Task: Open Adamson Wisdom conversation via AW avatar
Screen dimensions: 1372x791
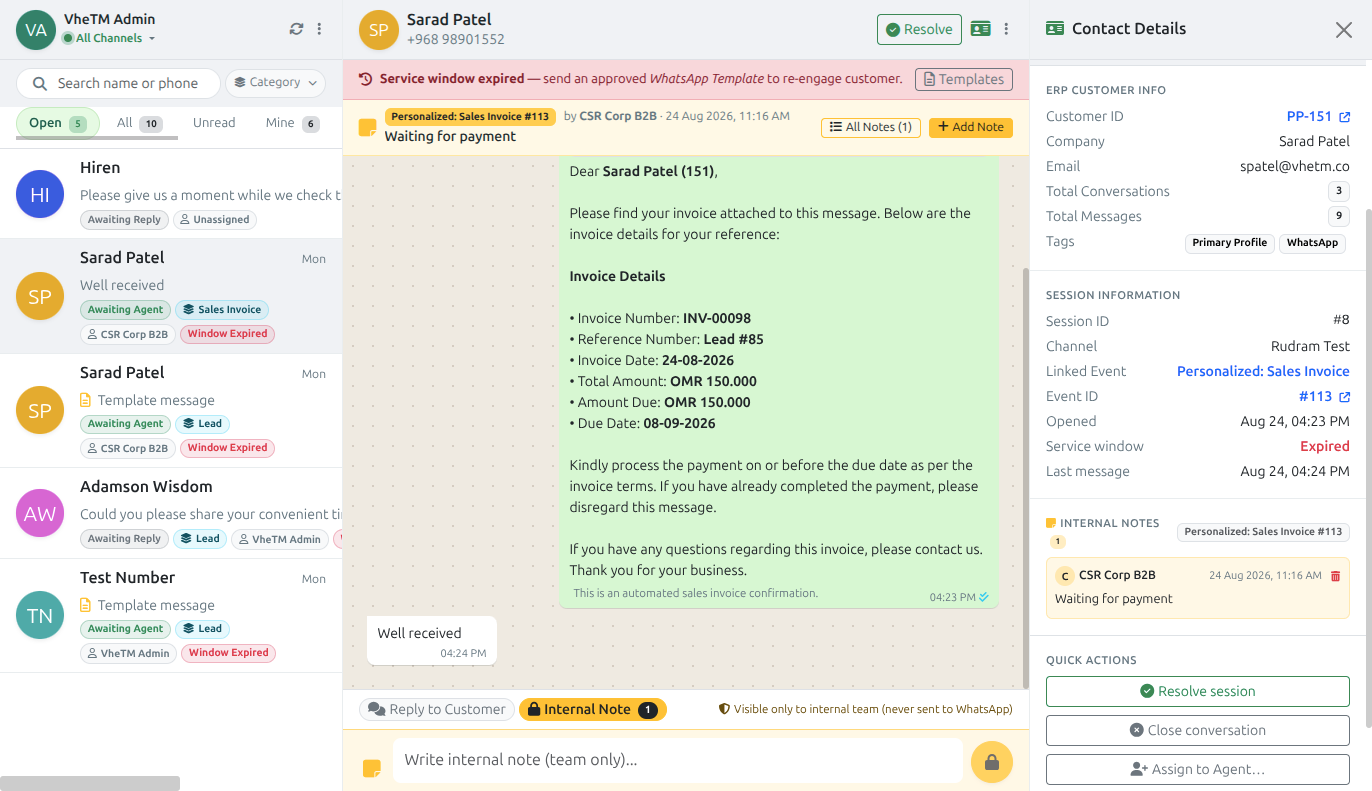Action: tap(40, 513)
